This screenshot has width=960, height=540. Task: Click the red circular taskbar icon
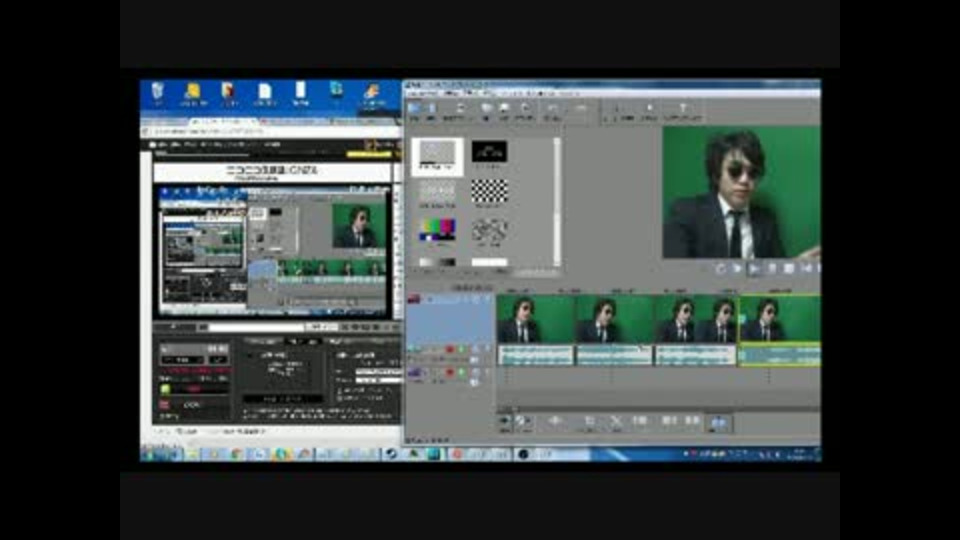[x=457, y=454]
